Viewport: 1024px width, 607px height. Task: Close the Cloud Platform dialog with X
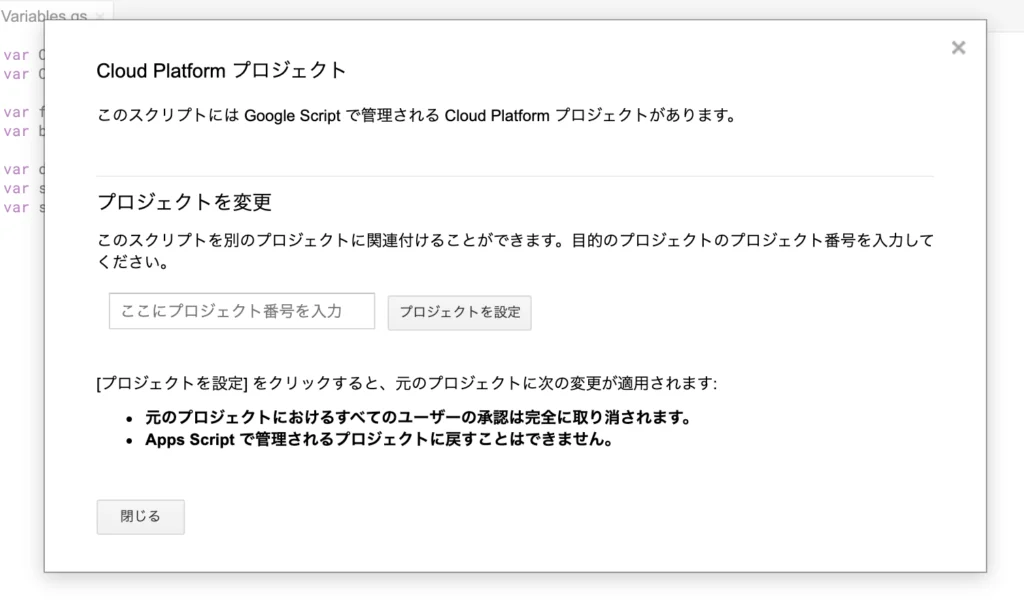tap(958, 48)
